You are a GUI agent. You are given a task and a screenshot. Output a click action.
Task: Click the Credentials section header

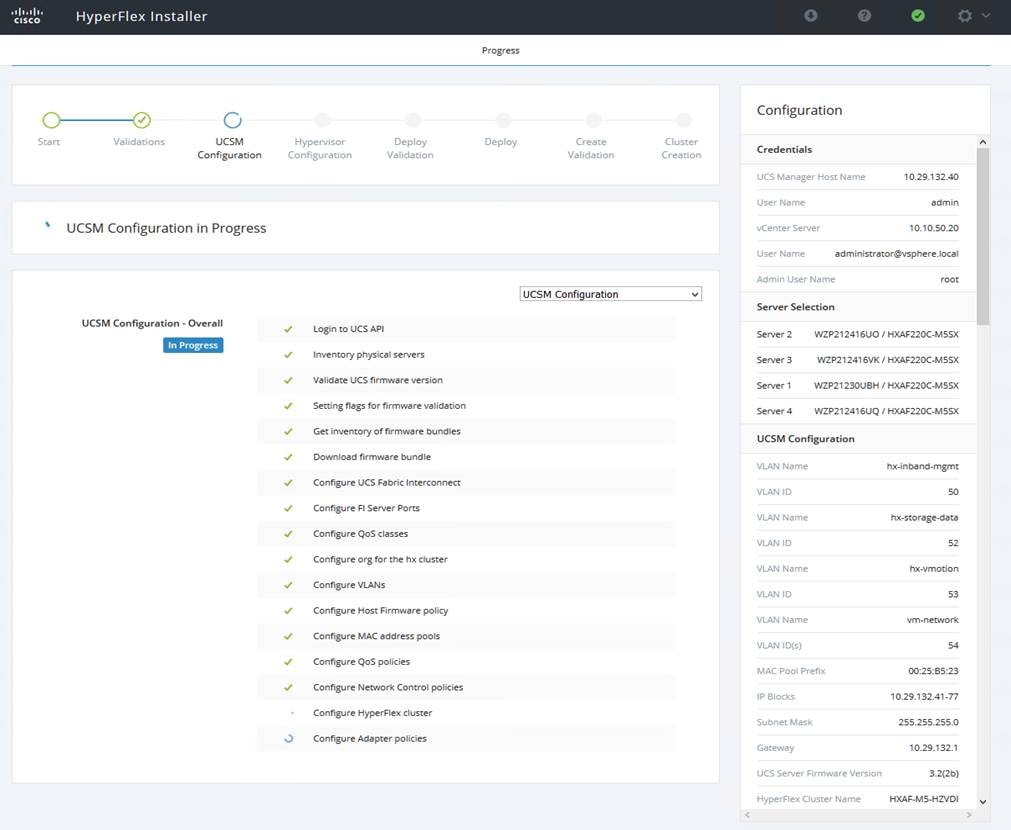tap(858, 149)
